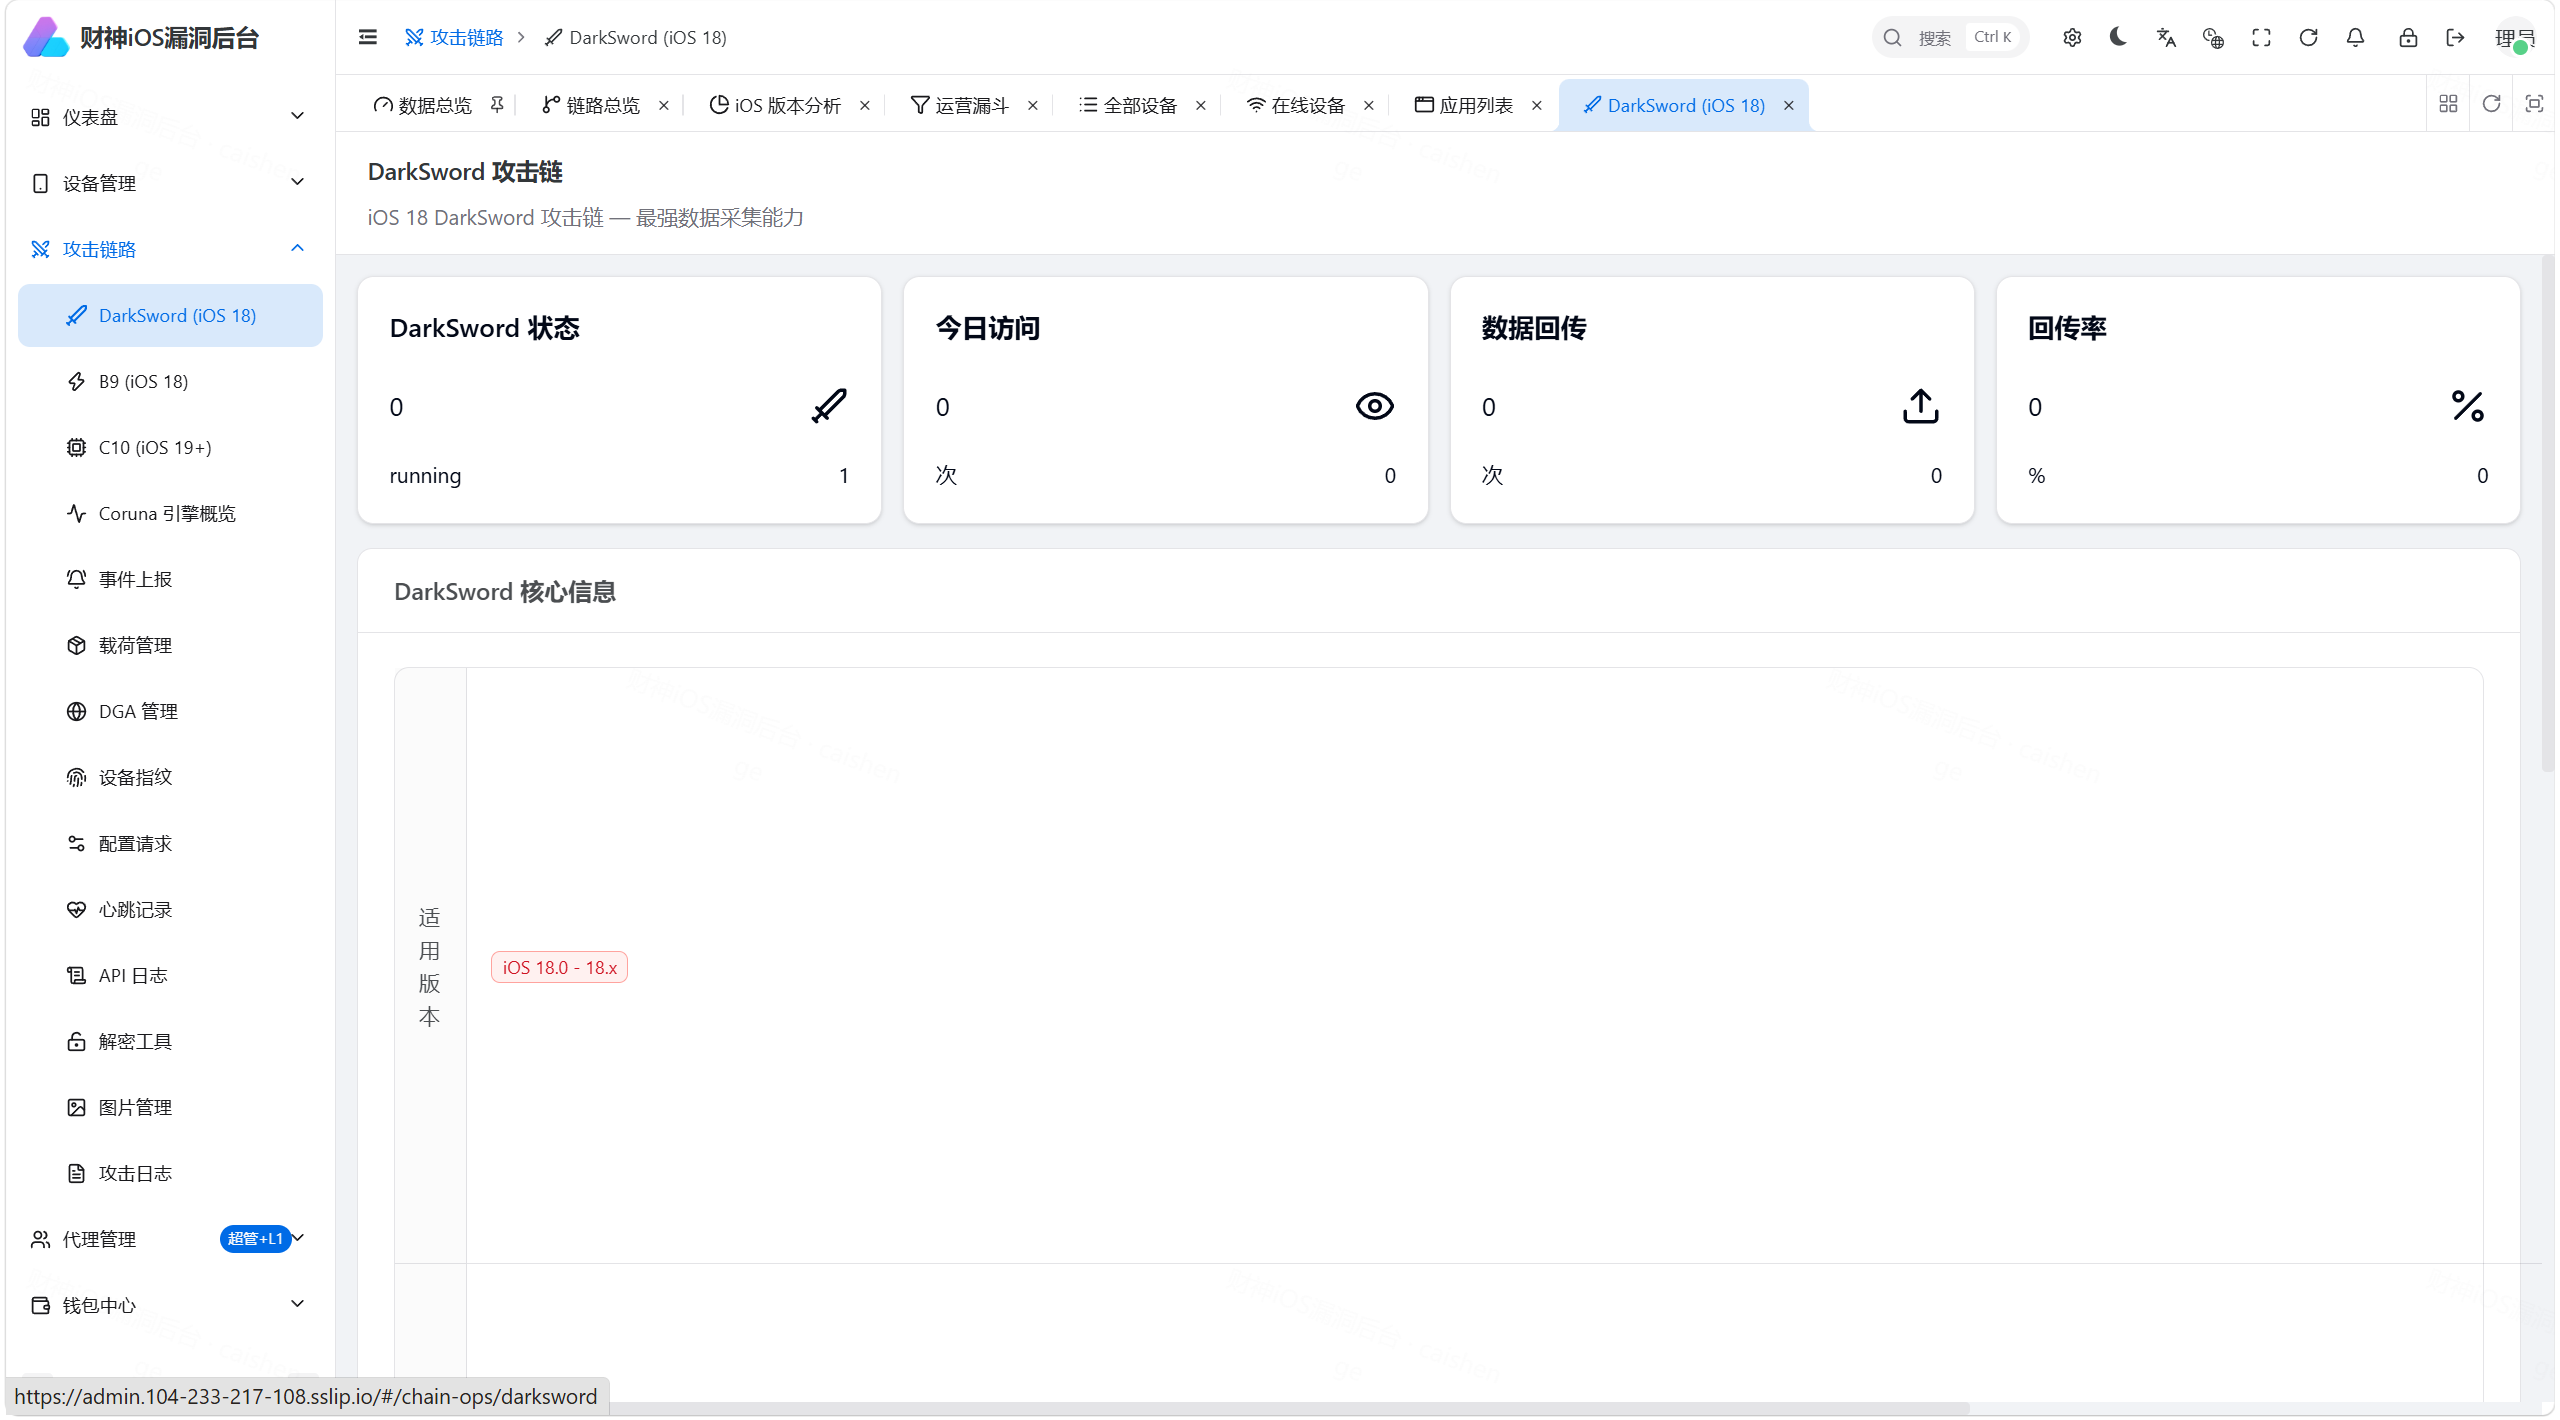
Task: Open Coruna 引擎概览 in sidebar
Action: click(170, 513)
